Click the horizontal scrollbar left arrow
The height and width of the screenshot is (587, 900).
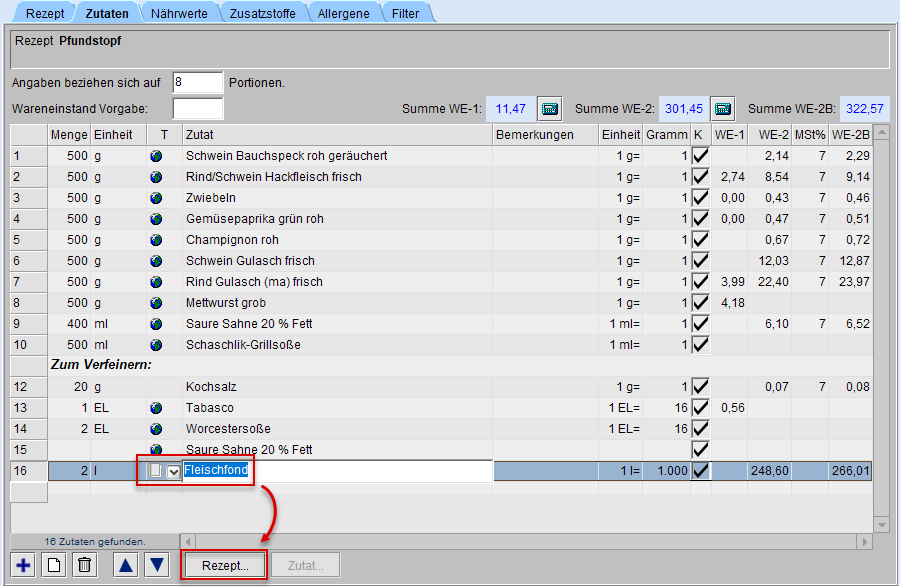(x=188, y=541)
